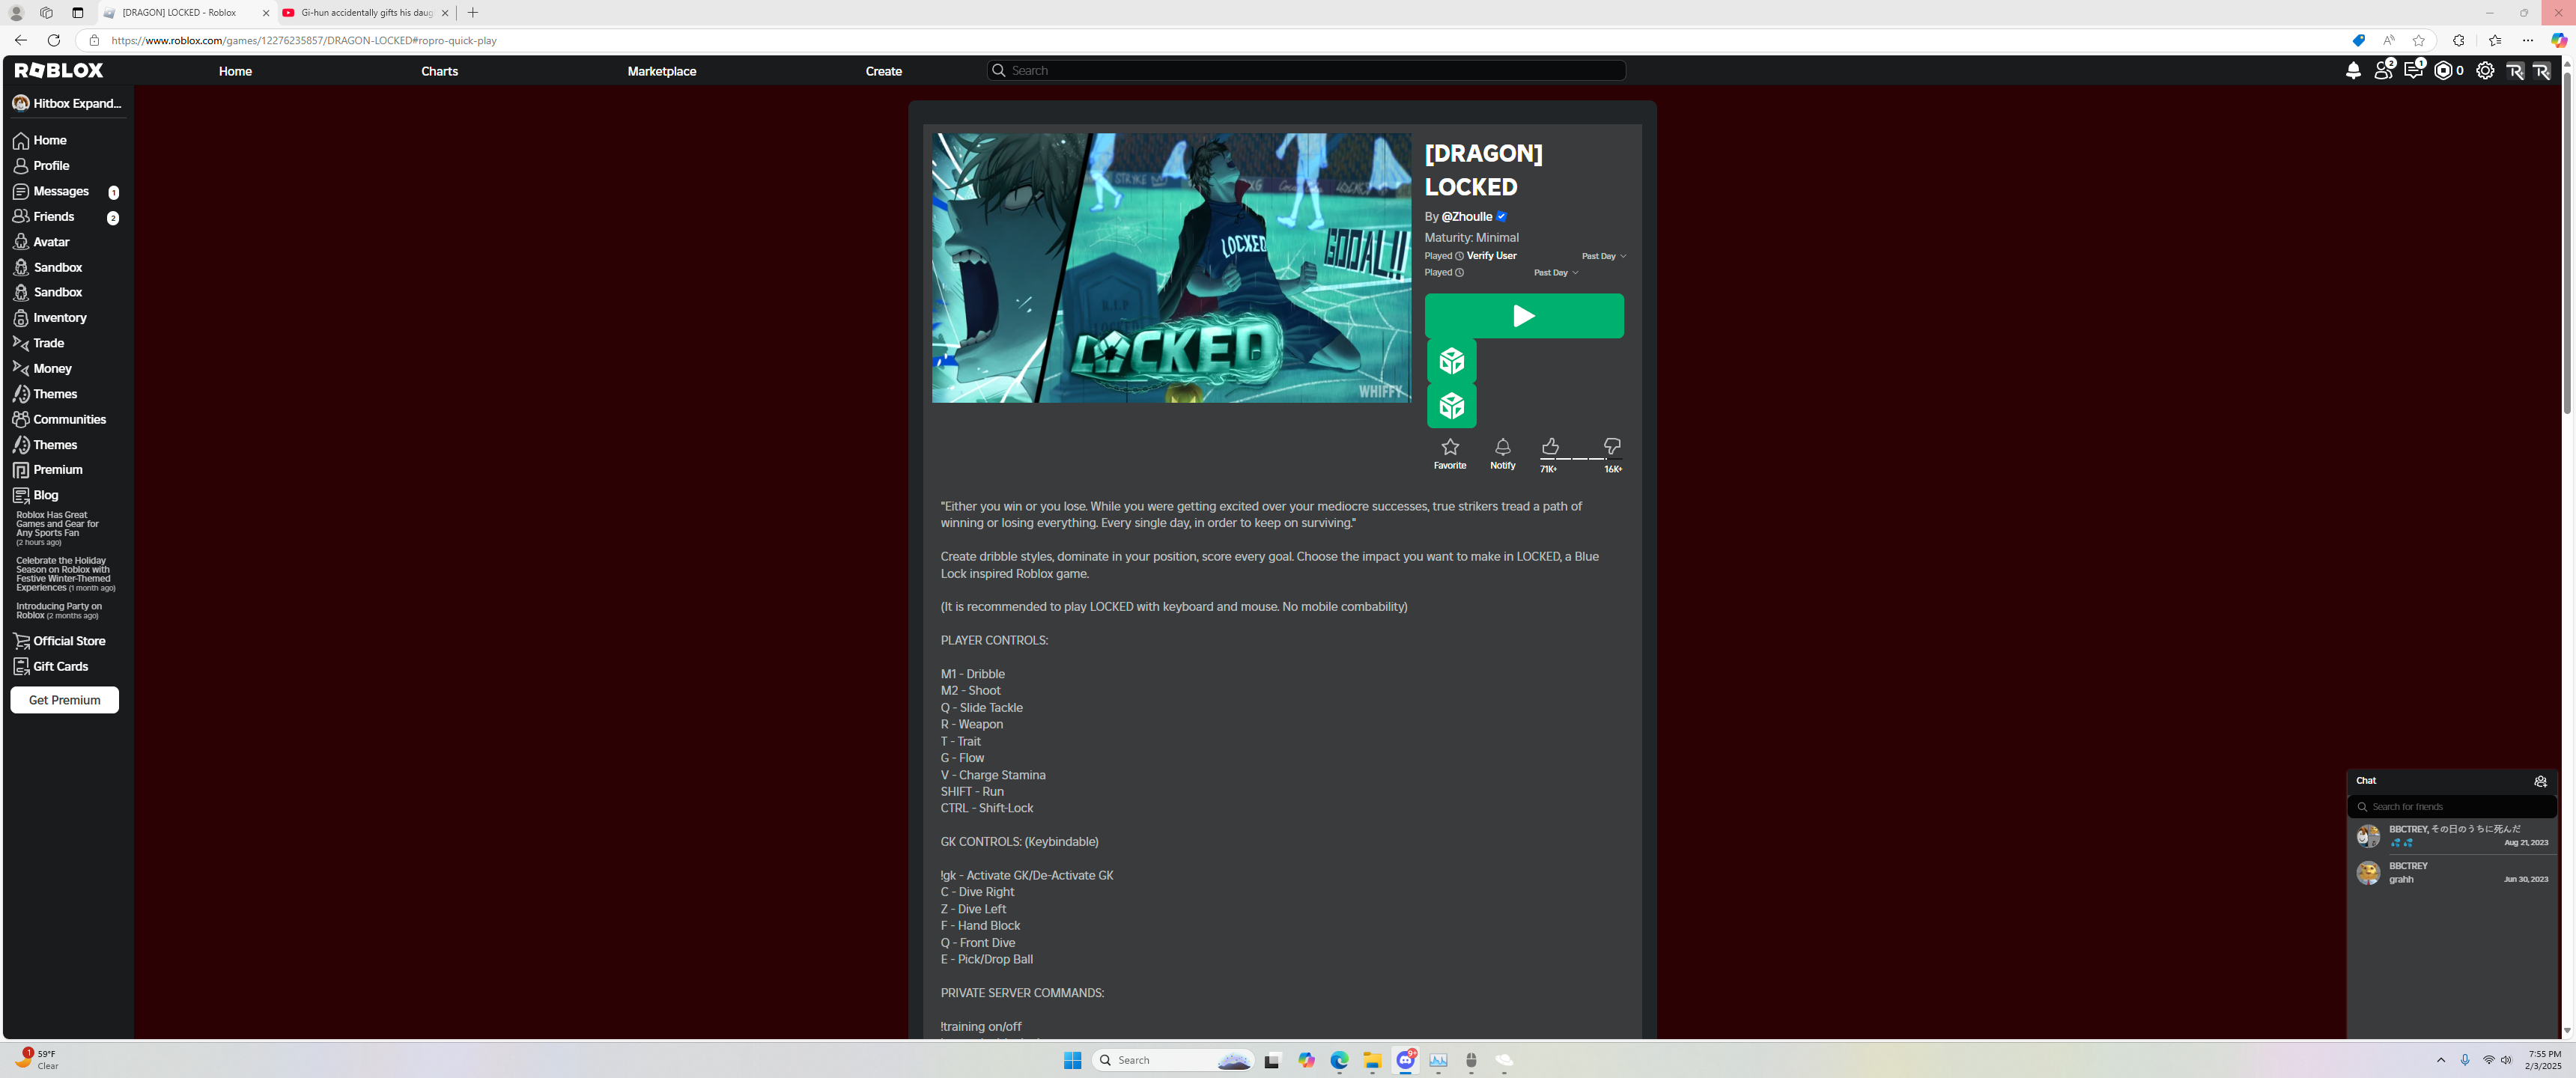This screenshot has width=2576, height=1078.
Task: Open Home in the top navigation
Action: click(235, 71)
